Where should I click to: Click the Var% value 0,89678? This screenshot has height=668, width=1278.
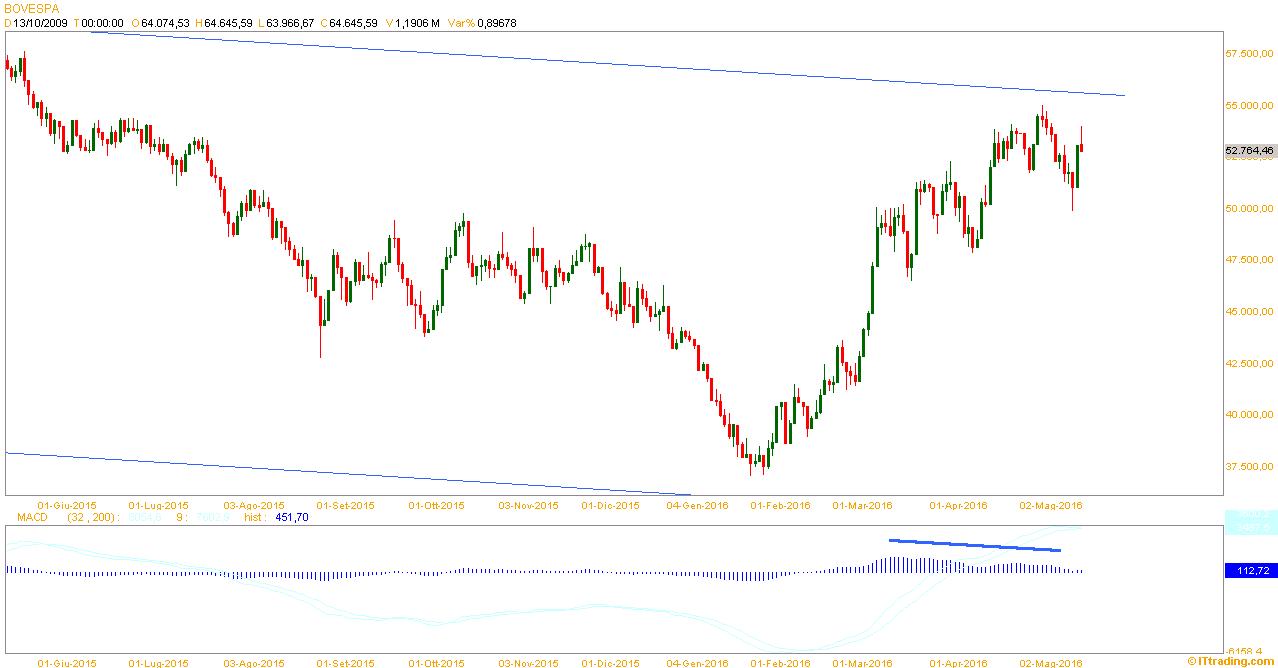496,22
